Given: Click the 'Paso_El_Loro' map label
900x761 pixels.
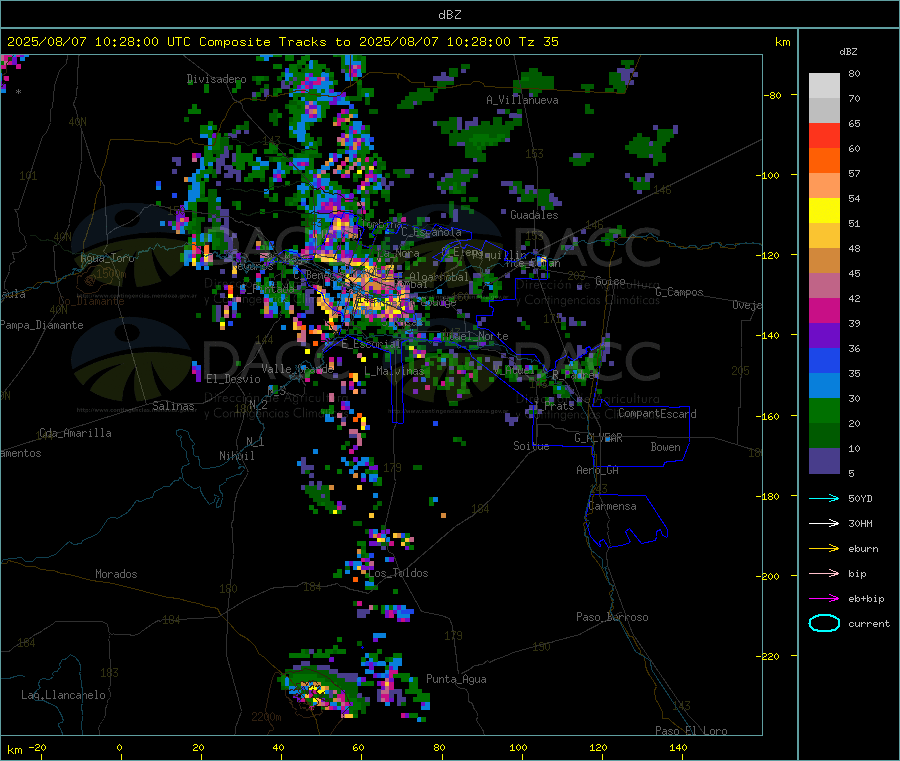Looking at the screenshot, I should coord(691,731).
